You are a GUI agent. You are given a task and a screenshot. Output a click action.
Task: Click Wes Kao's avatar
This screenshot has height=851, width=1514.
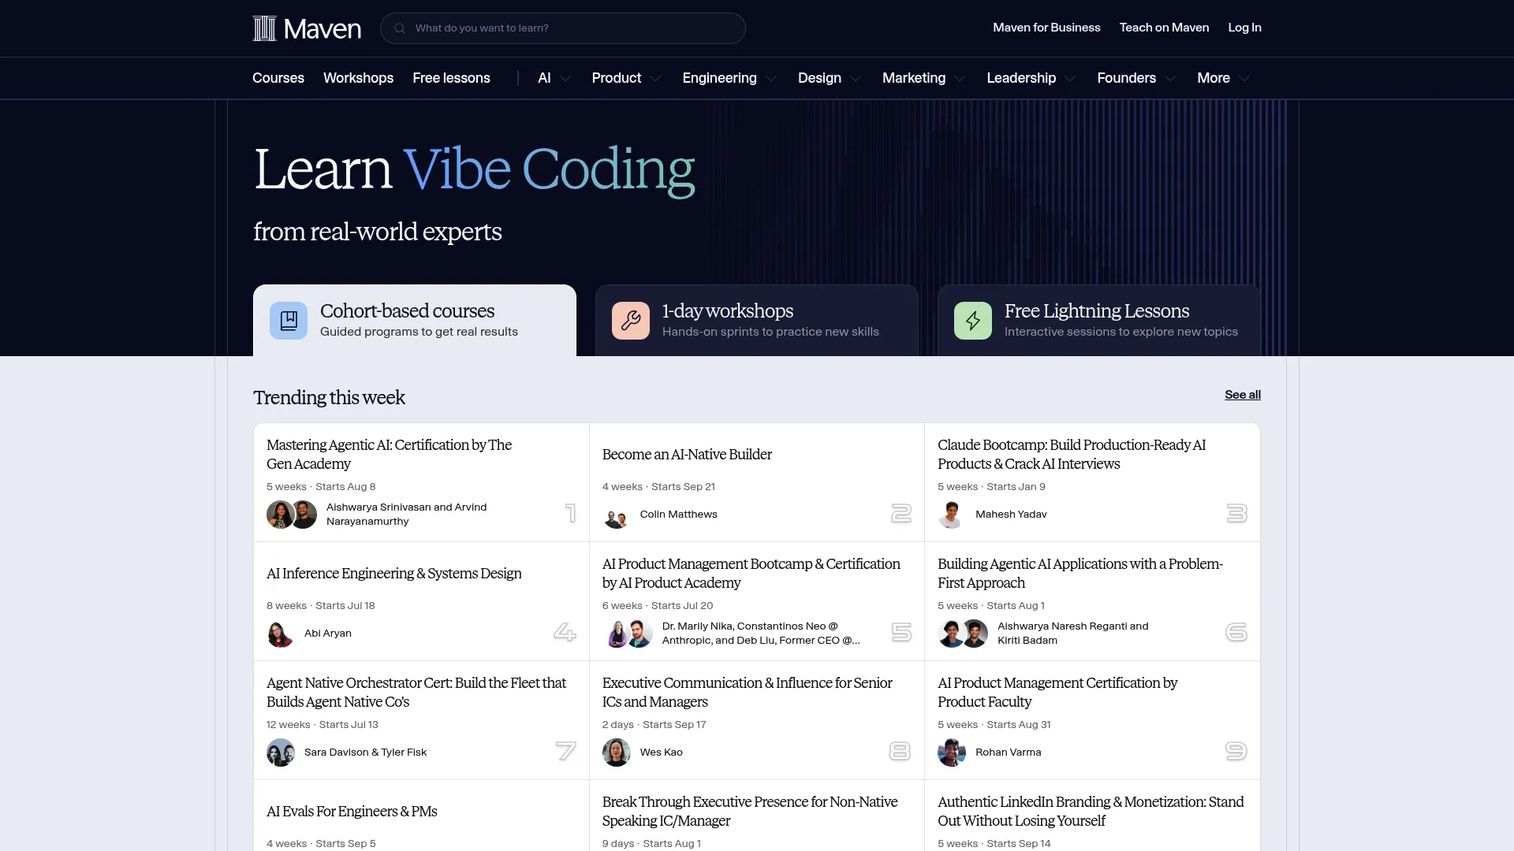[x=616, y=753]
